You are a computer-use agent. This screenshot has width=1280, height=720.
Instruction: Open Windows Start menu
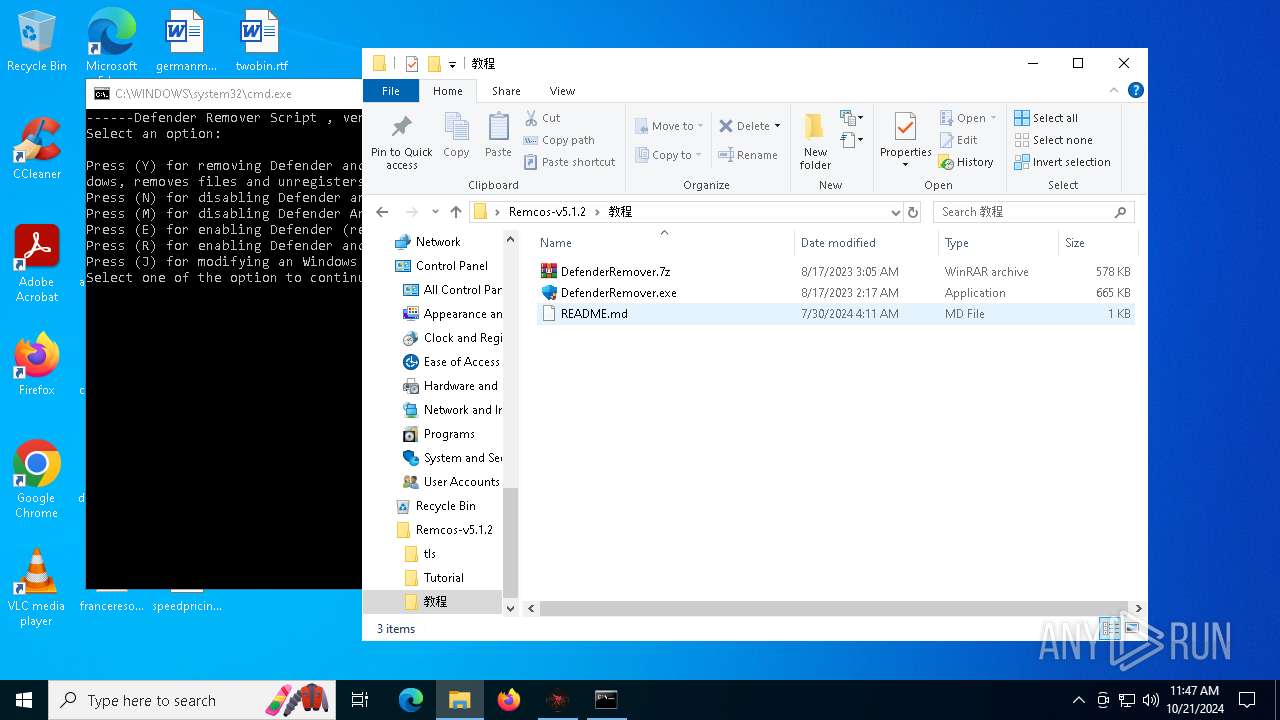tap(24, 700)
